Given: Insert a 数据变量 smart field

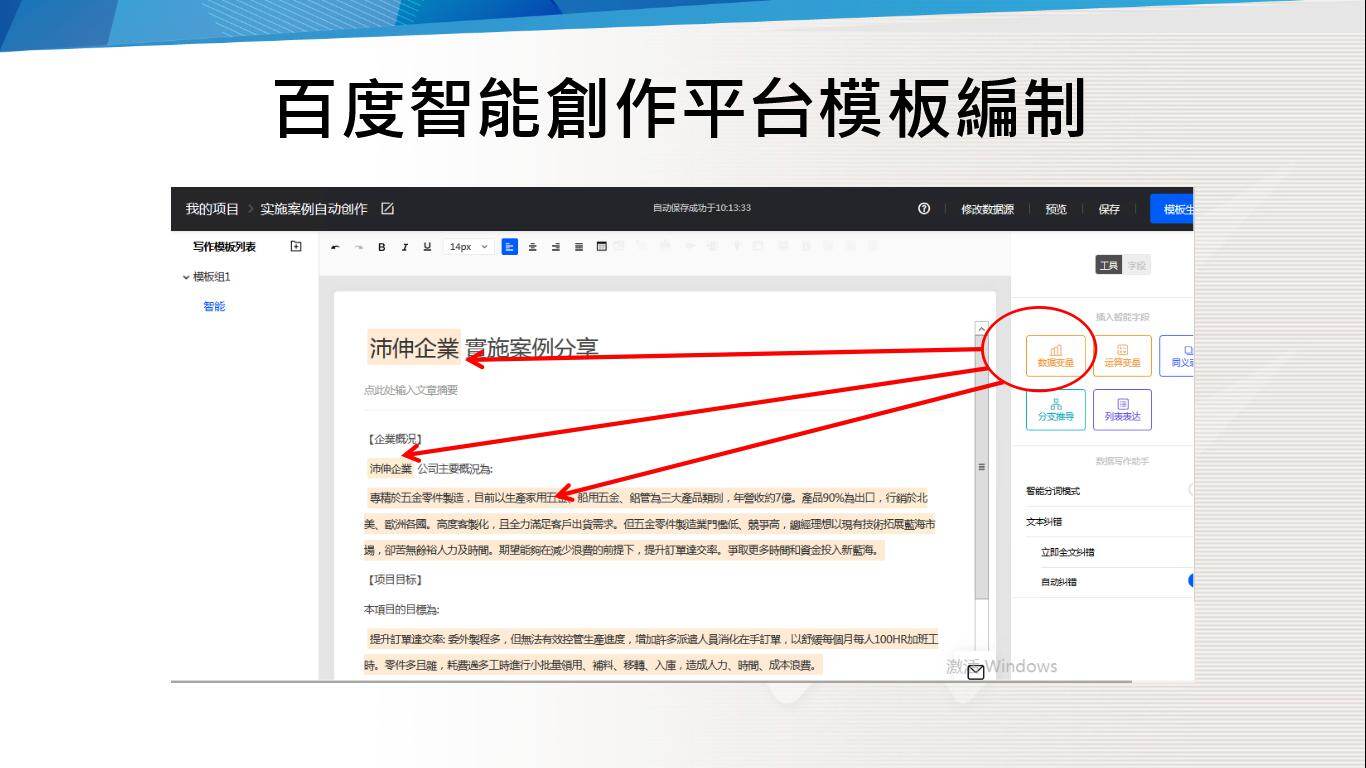Looking at the screenshot, I should tap(1055, 356).
